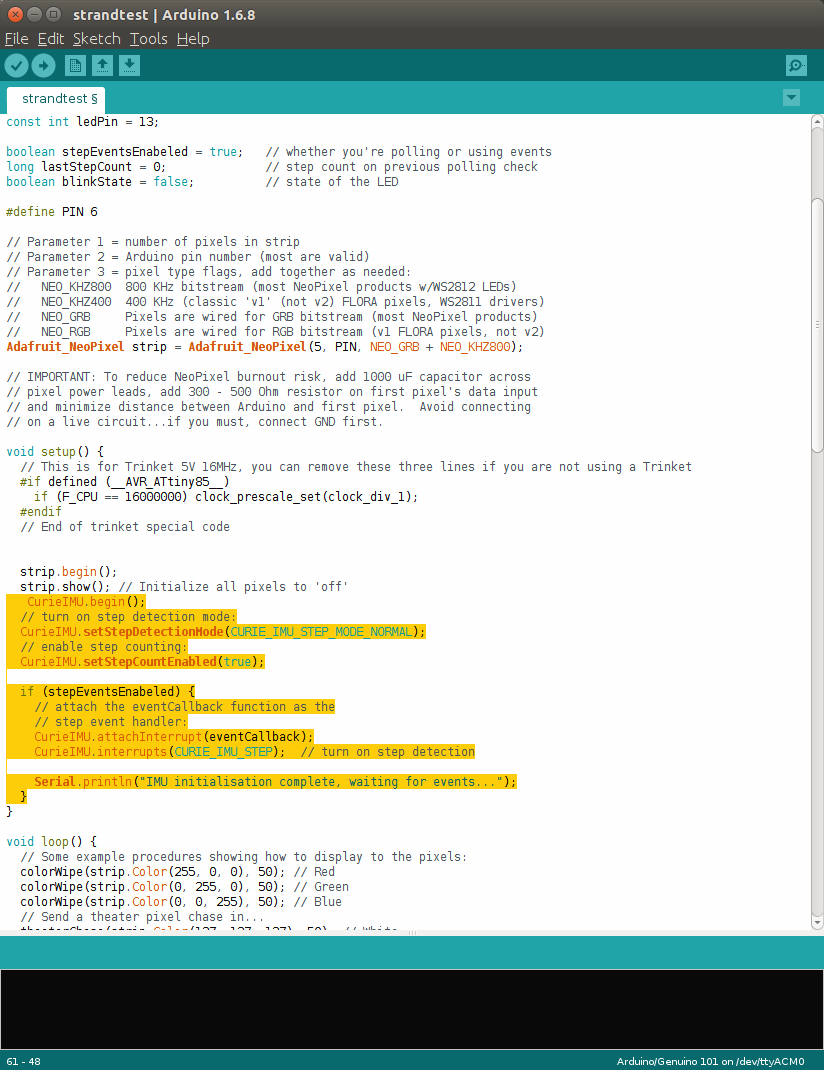Click the '#endif' line
Image resolution: width=824 pixels, height=1070 pixels.
coord(41,512)
